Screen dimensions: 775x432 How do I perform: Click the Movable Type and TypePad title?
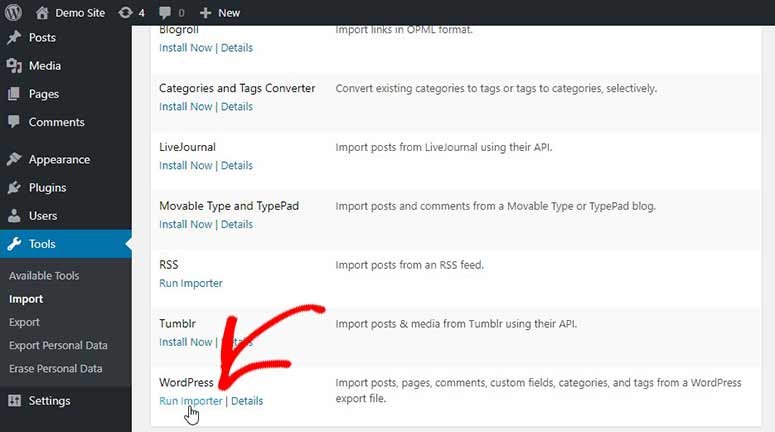coord(229,206)
